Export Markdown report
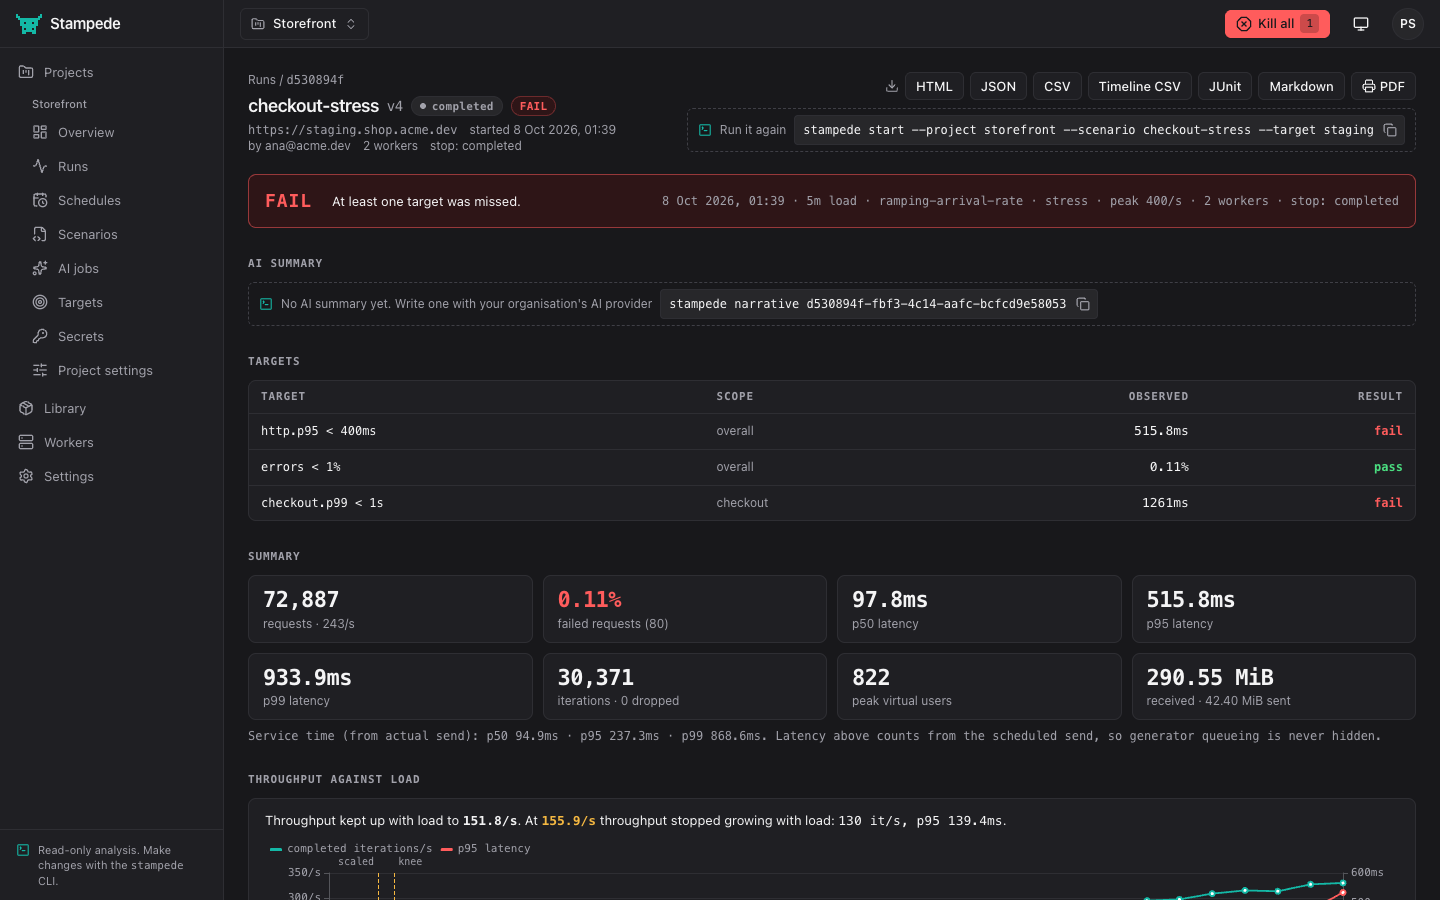 pos(1301,86)
